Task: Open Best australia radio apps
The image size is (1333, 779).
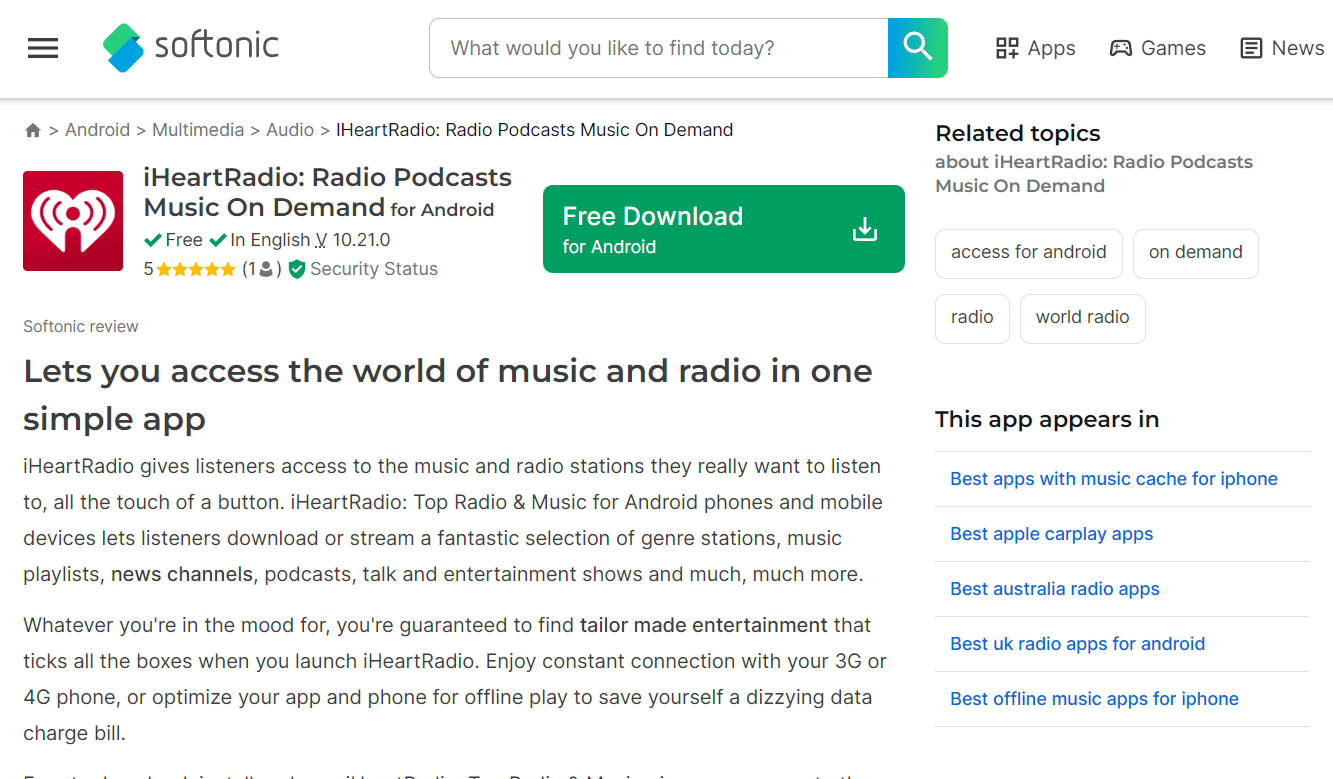Action: point(1055,589)
